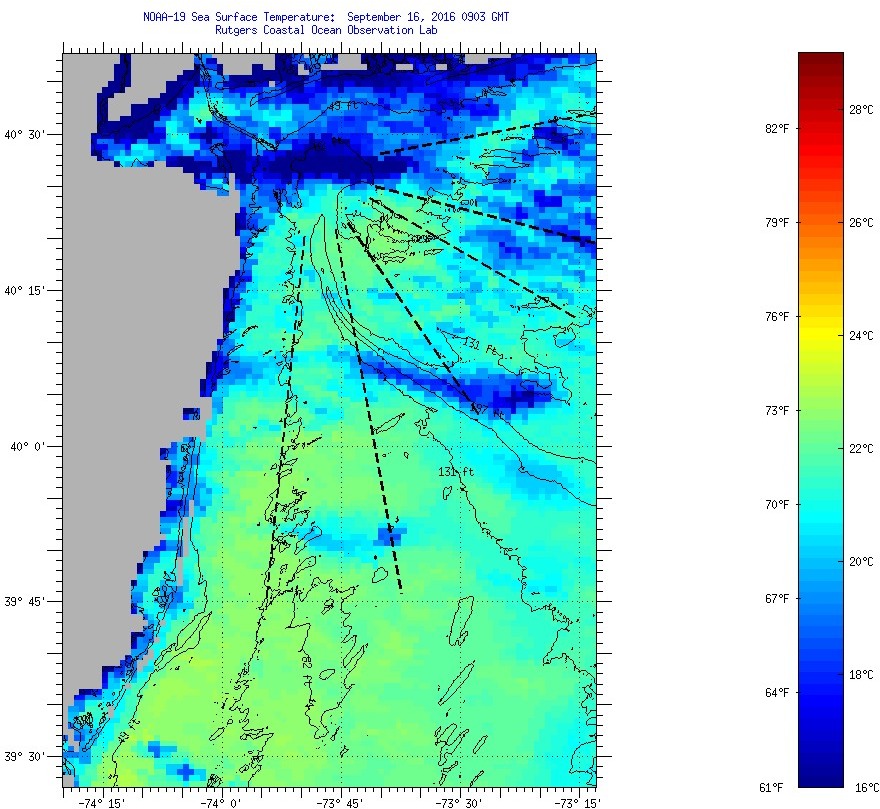Screen dimensions: 880x809
Task: Click the 197 ft depth contour label
Action: (x=487, y=411)
